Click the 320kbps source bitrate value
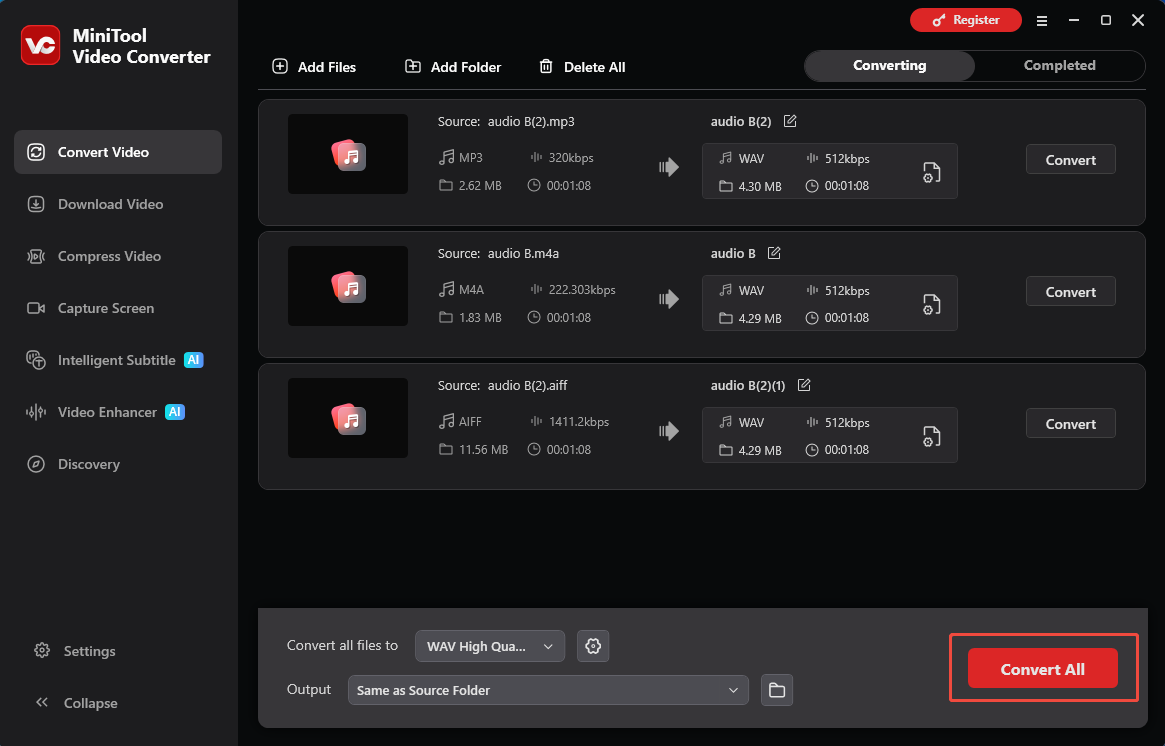 tap(571, 158)
